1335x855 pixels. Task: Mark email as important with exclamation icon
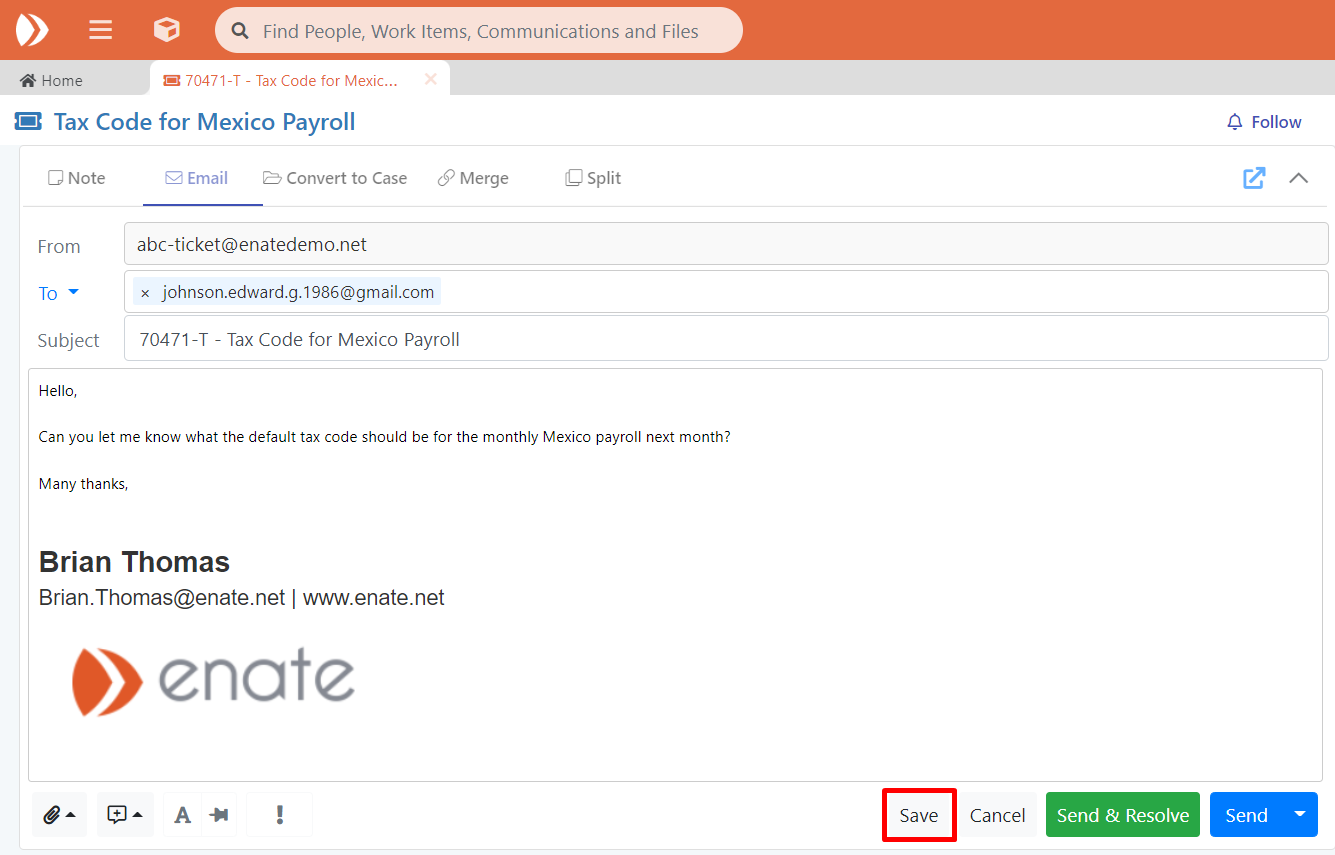click(280, 815)
